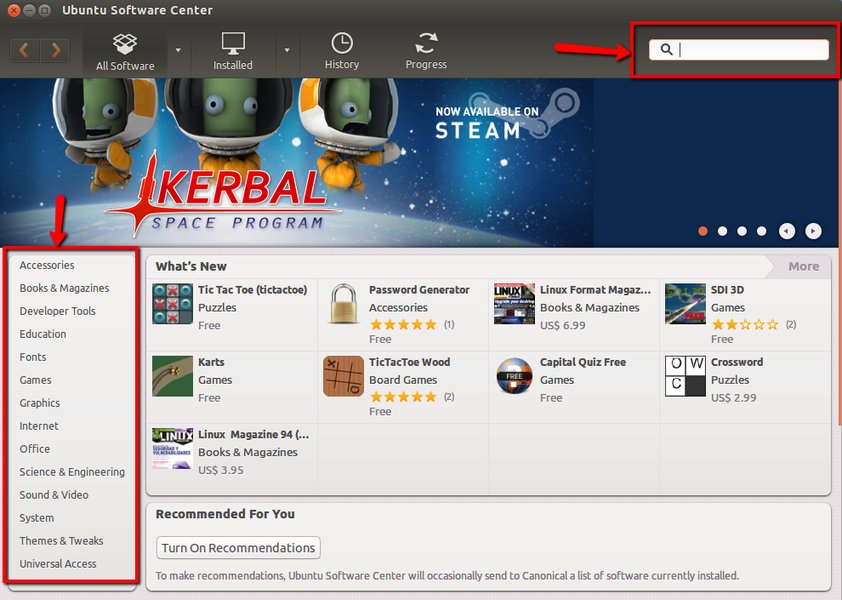View the Progress section
Screen dimensions: 842x600
426,52
